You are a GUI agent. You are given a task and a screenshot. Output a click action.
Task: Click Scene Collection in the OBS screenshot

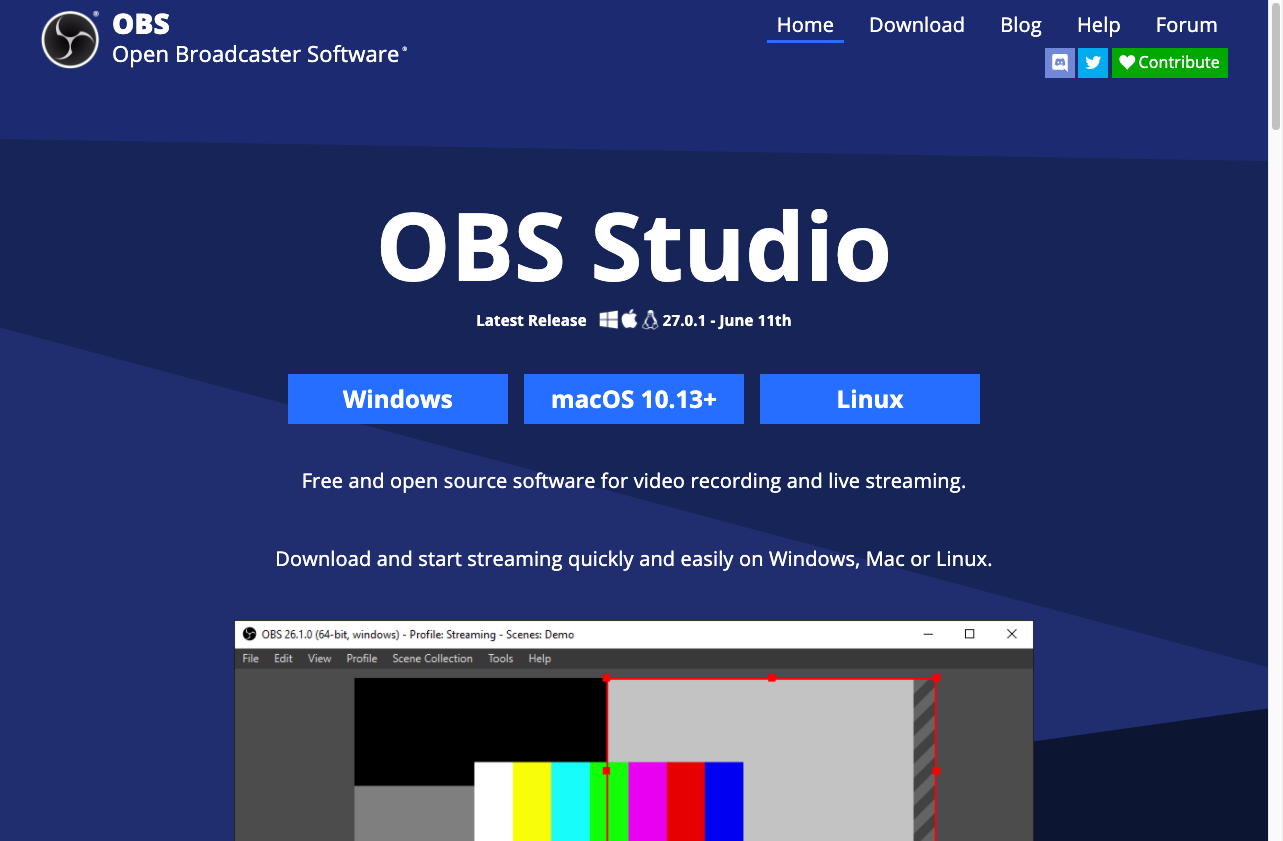pyautogui.click(x=433, y=659)
